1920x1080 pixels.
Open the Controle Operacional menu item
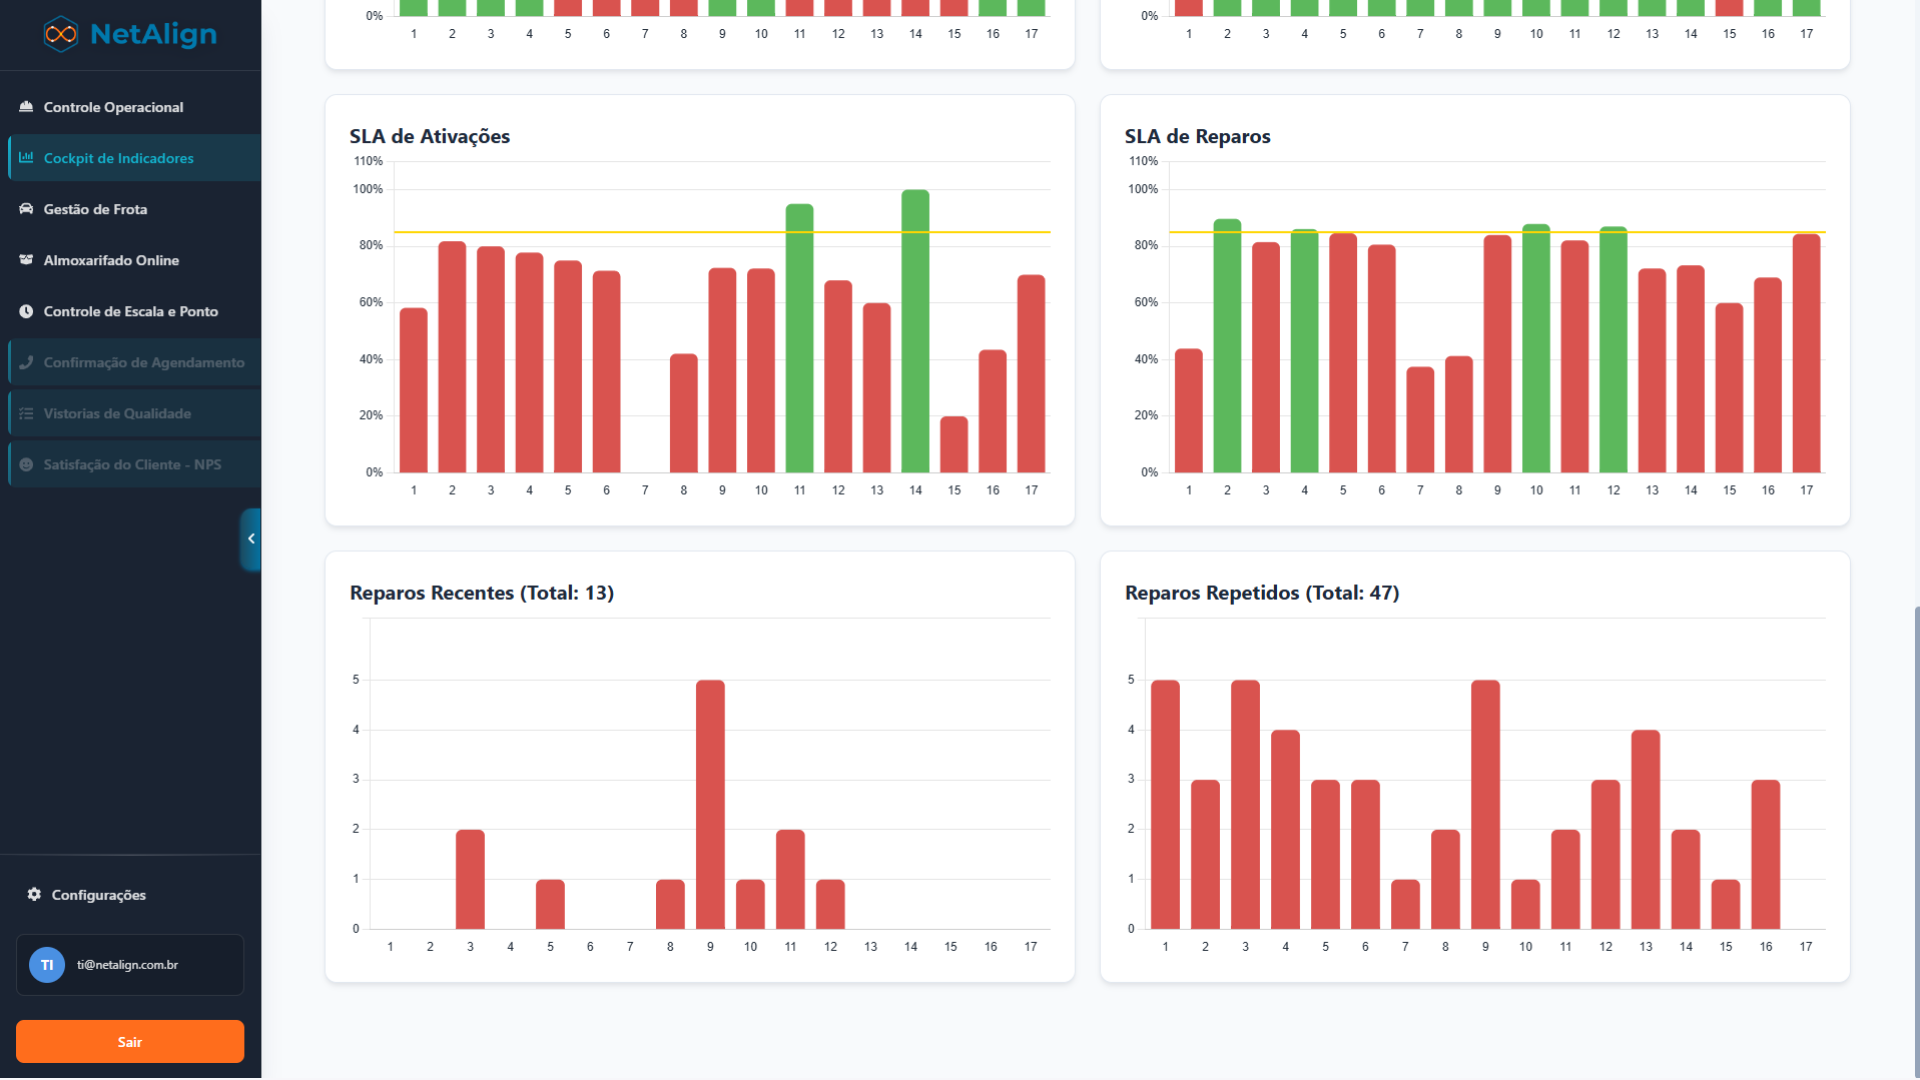113,107
